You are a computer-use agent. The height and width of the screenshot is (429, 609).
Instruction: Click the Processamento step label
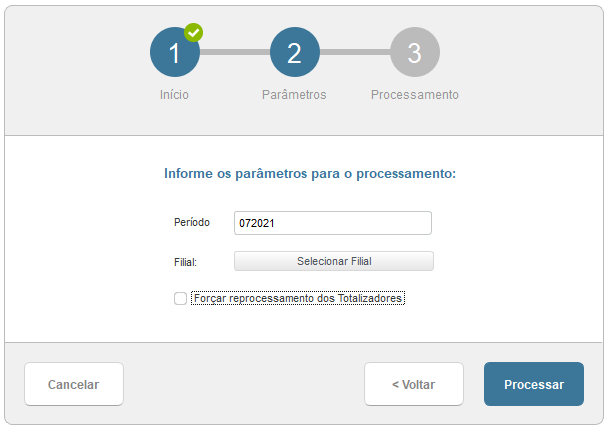pos(414,95)
